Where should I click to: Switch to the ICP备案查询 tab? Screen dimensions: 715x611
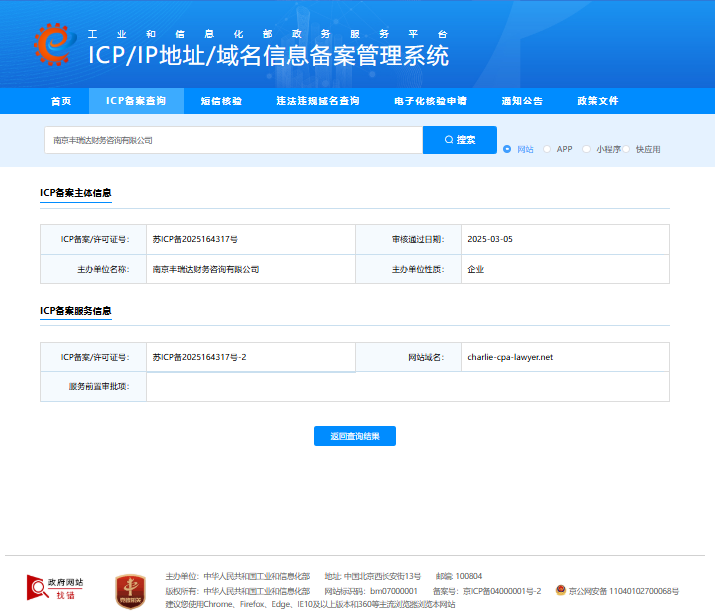[x=136, y=101]
